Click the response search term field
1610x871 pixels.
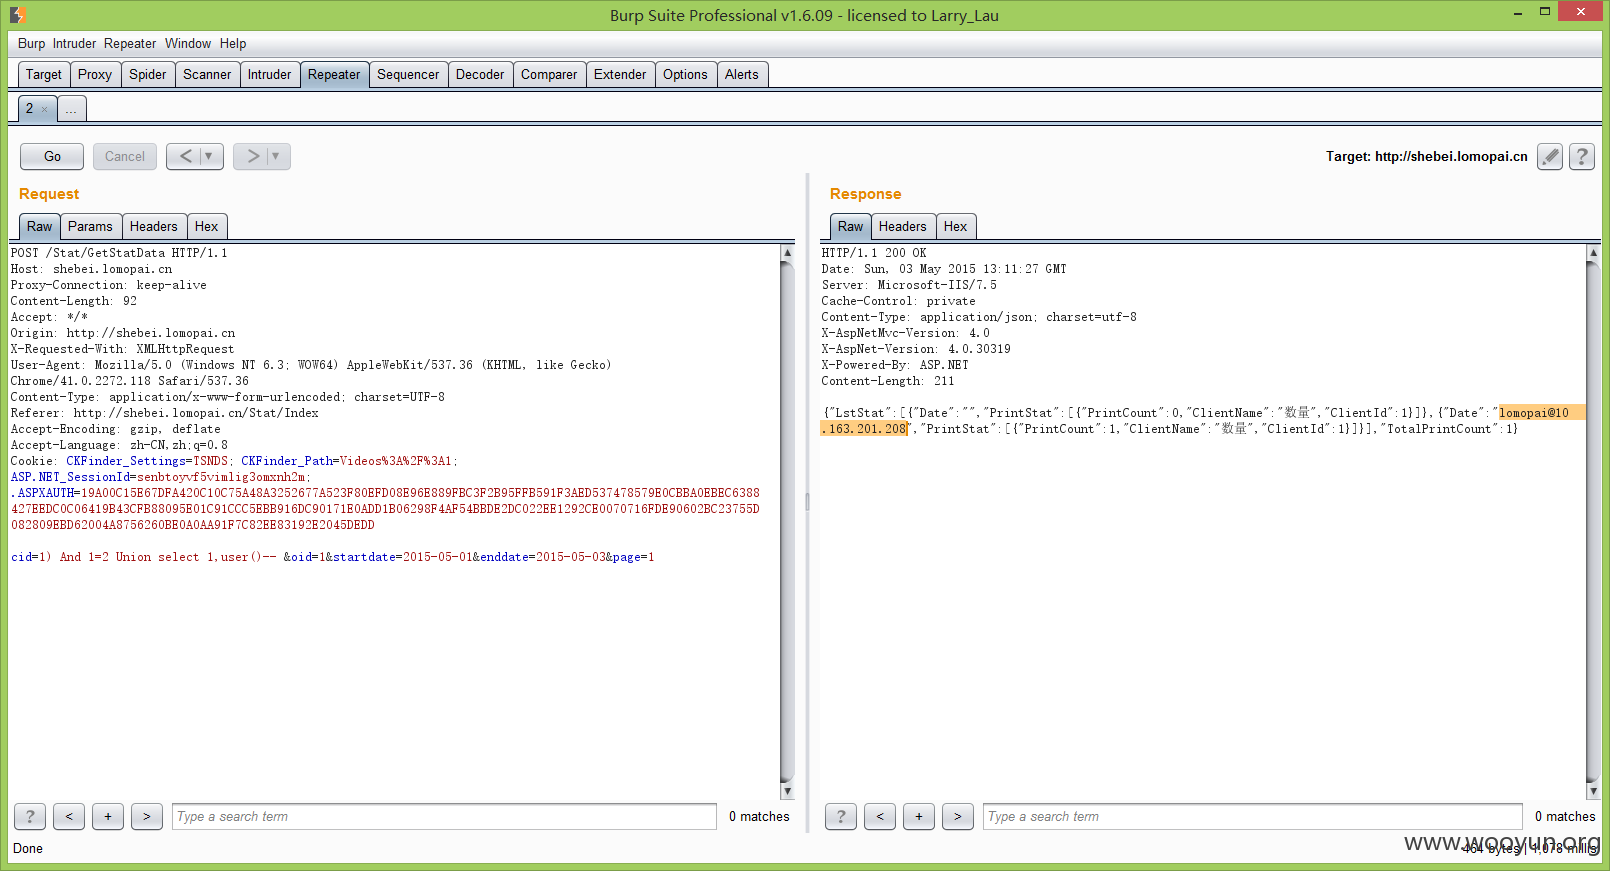click(1253, 817)
